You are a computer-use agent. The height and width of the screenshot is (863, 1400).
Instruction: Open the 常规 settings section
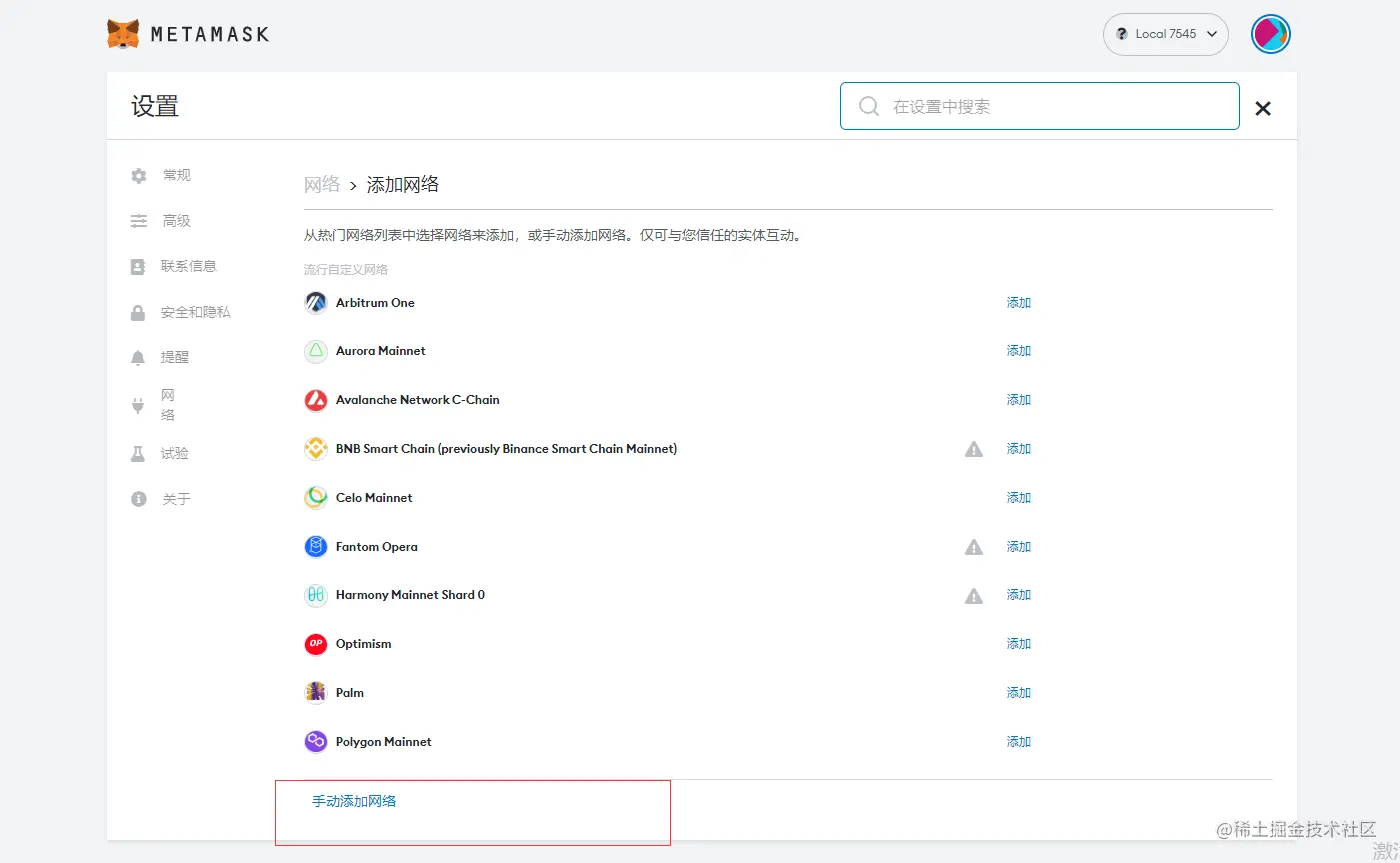pyautogui.click(x=177, y=175)
